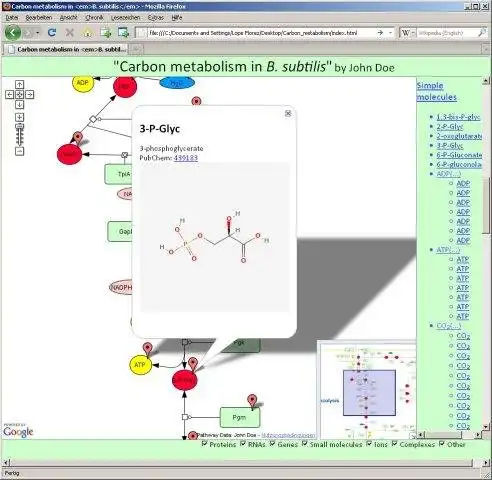Open the Lesezeichen menu
The width and height of the screenshot is (492, 480).
pyautogui.click(x=125, y=18)
